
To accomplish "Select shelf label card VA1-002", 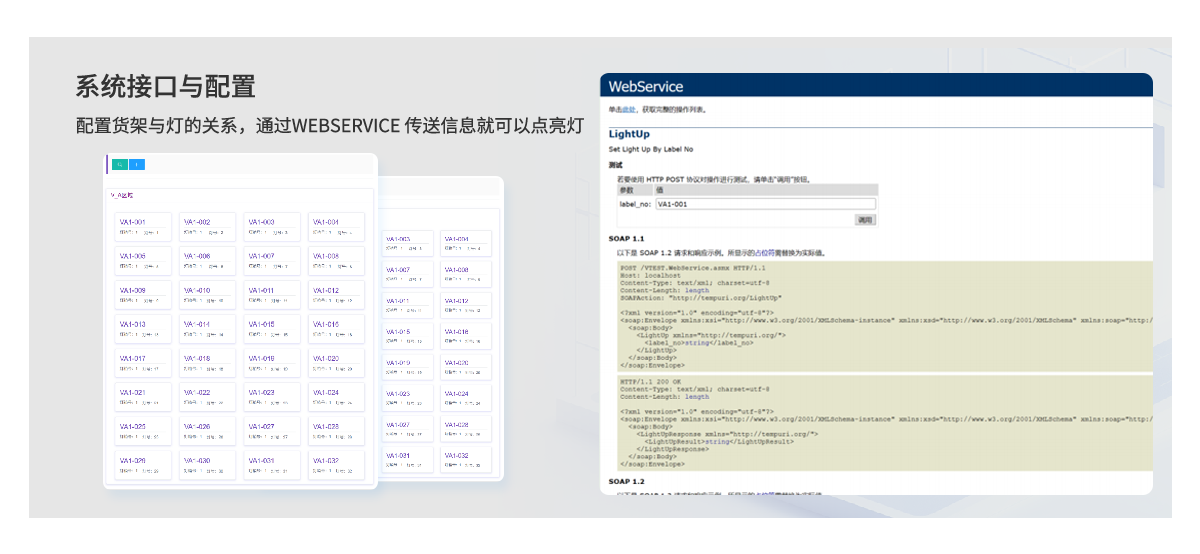I will pos(207,226).
